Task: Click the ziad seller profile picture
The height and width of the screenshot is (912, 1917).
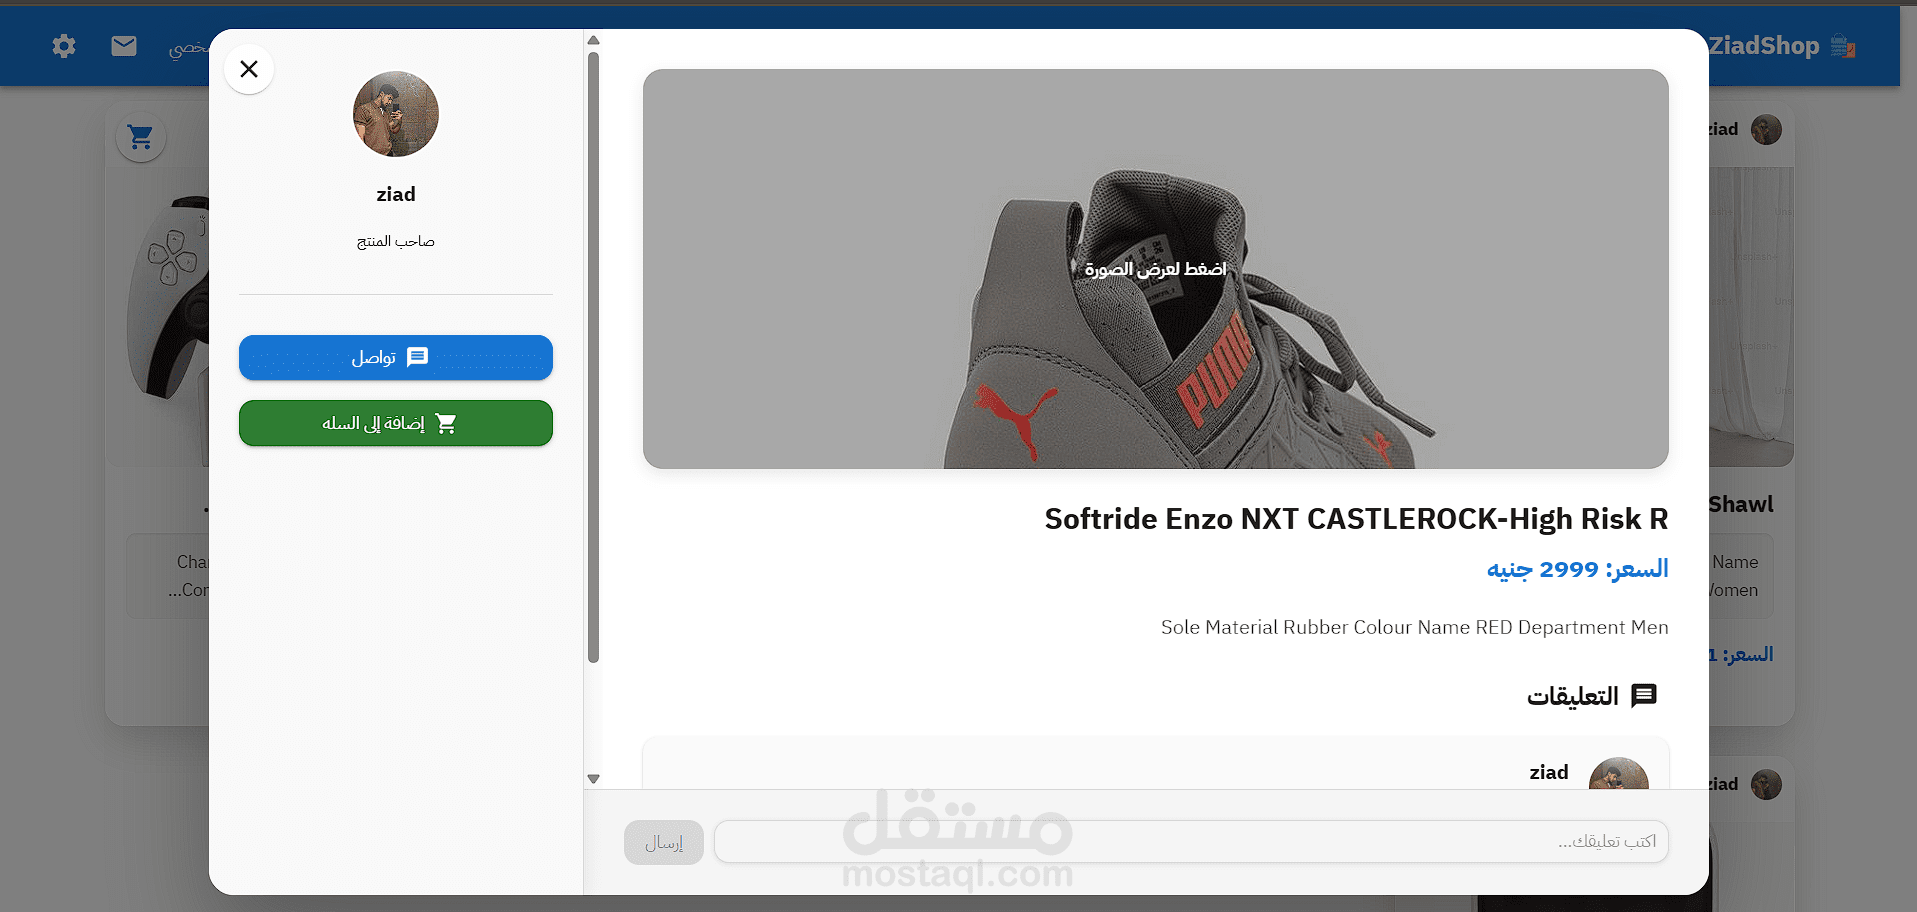Action: (x=396, y=114)
